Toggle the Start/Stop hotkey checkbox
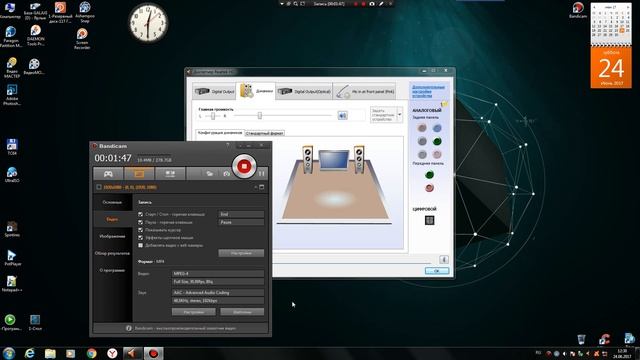This screenshot has width=640, height=360. pos(140,214)
